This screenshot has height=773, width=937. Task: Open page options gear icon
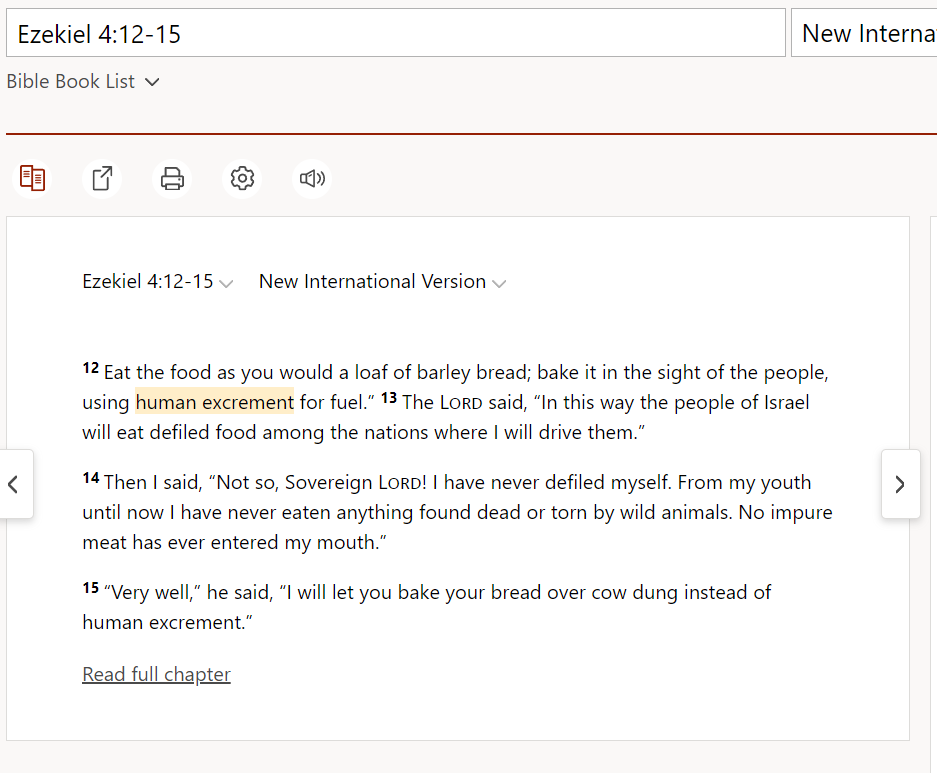coord(242,179)
